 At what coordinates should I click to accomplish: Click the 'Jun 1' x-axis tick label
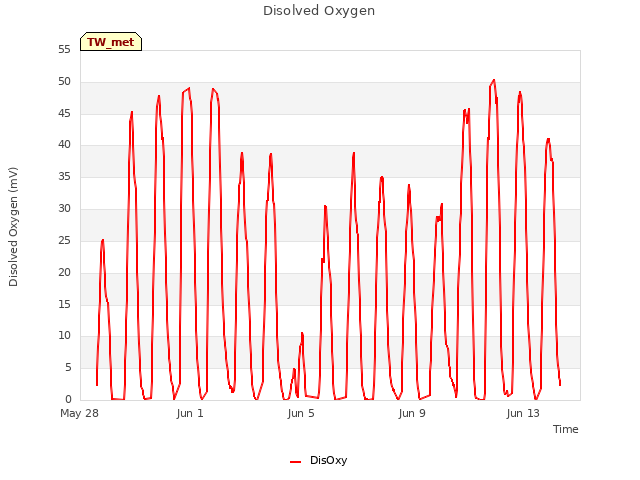190,413
